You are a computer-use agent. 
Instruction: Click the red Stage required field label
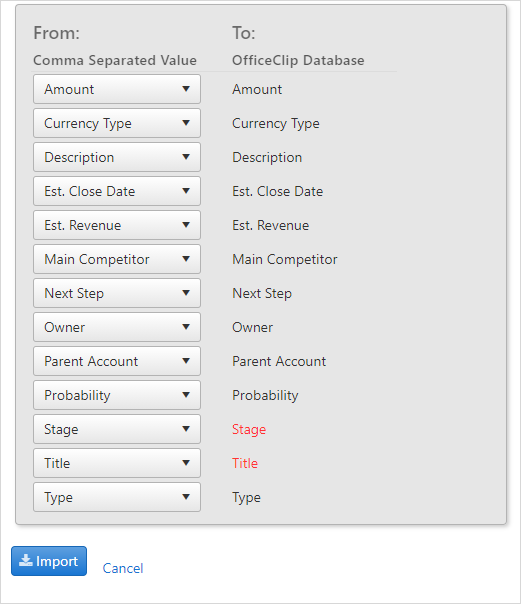click(x=249, y=429)
